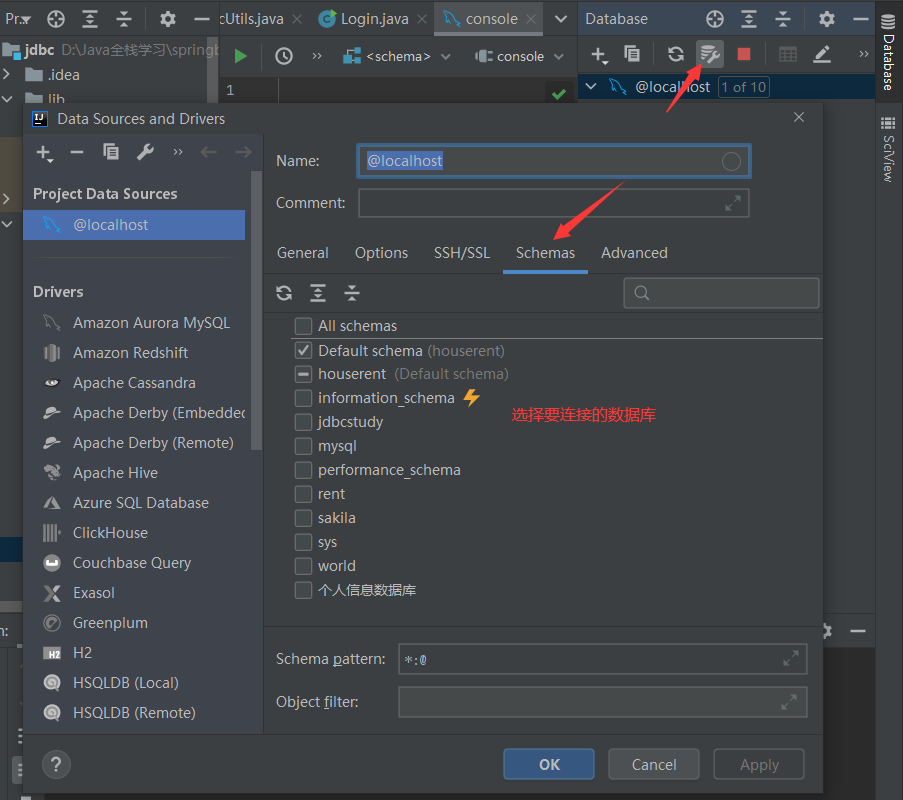The width and height of the screenshot is (903, 800).
Task: Duplicate data source in dialog toolbar
Action: (111, 152)
